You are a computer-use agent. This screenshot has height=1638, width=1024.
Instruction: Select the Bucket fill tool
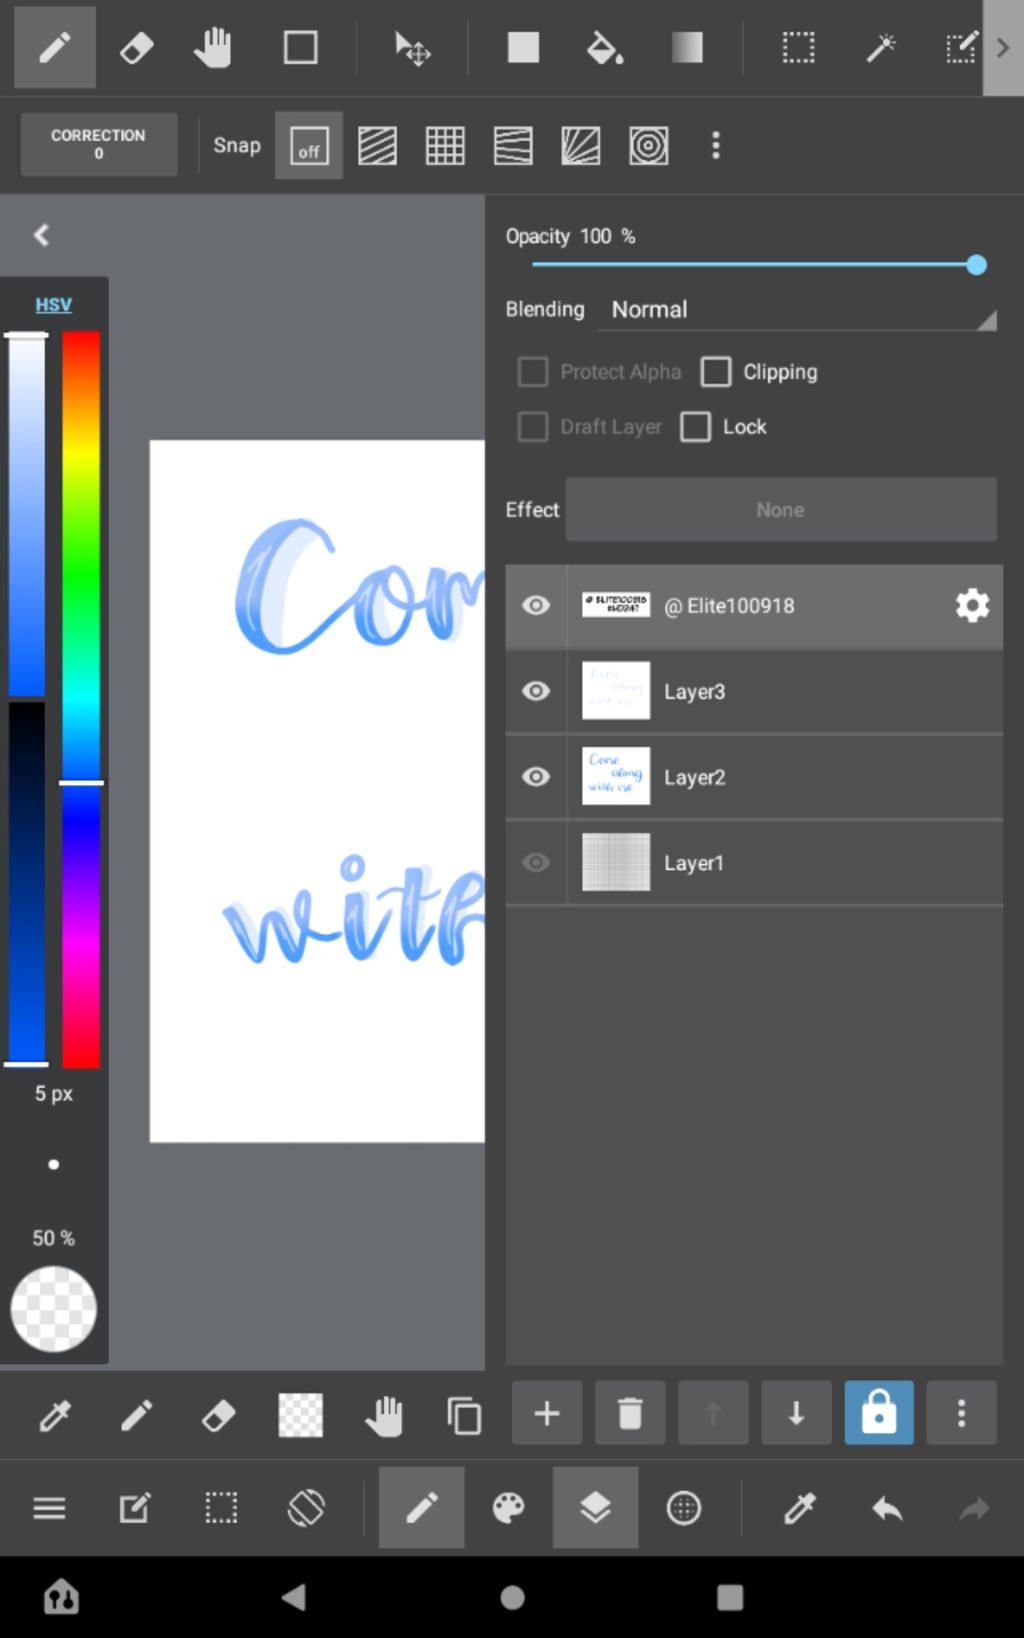click(x=604, y=47)
